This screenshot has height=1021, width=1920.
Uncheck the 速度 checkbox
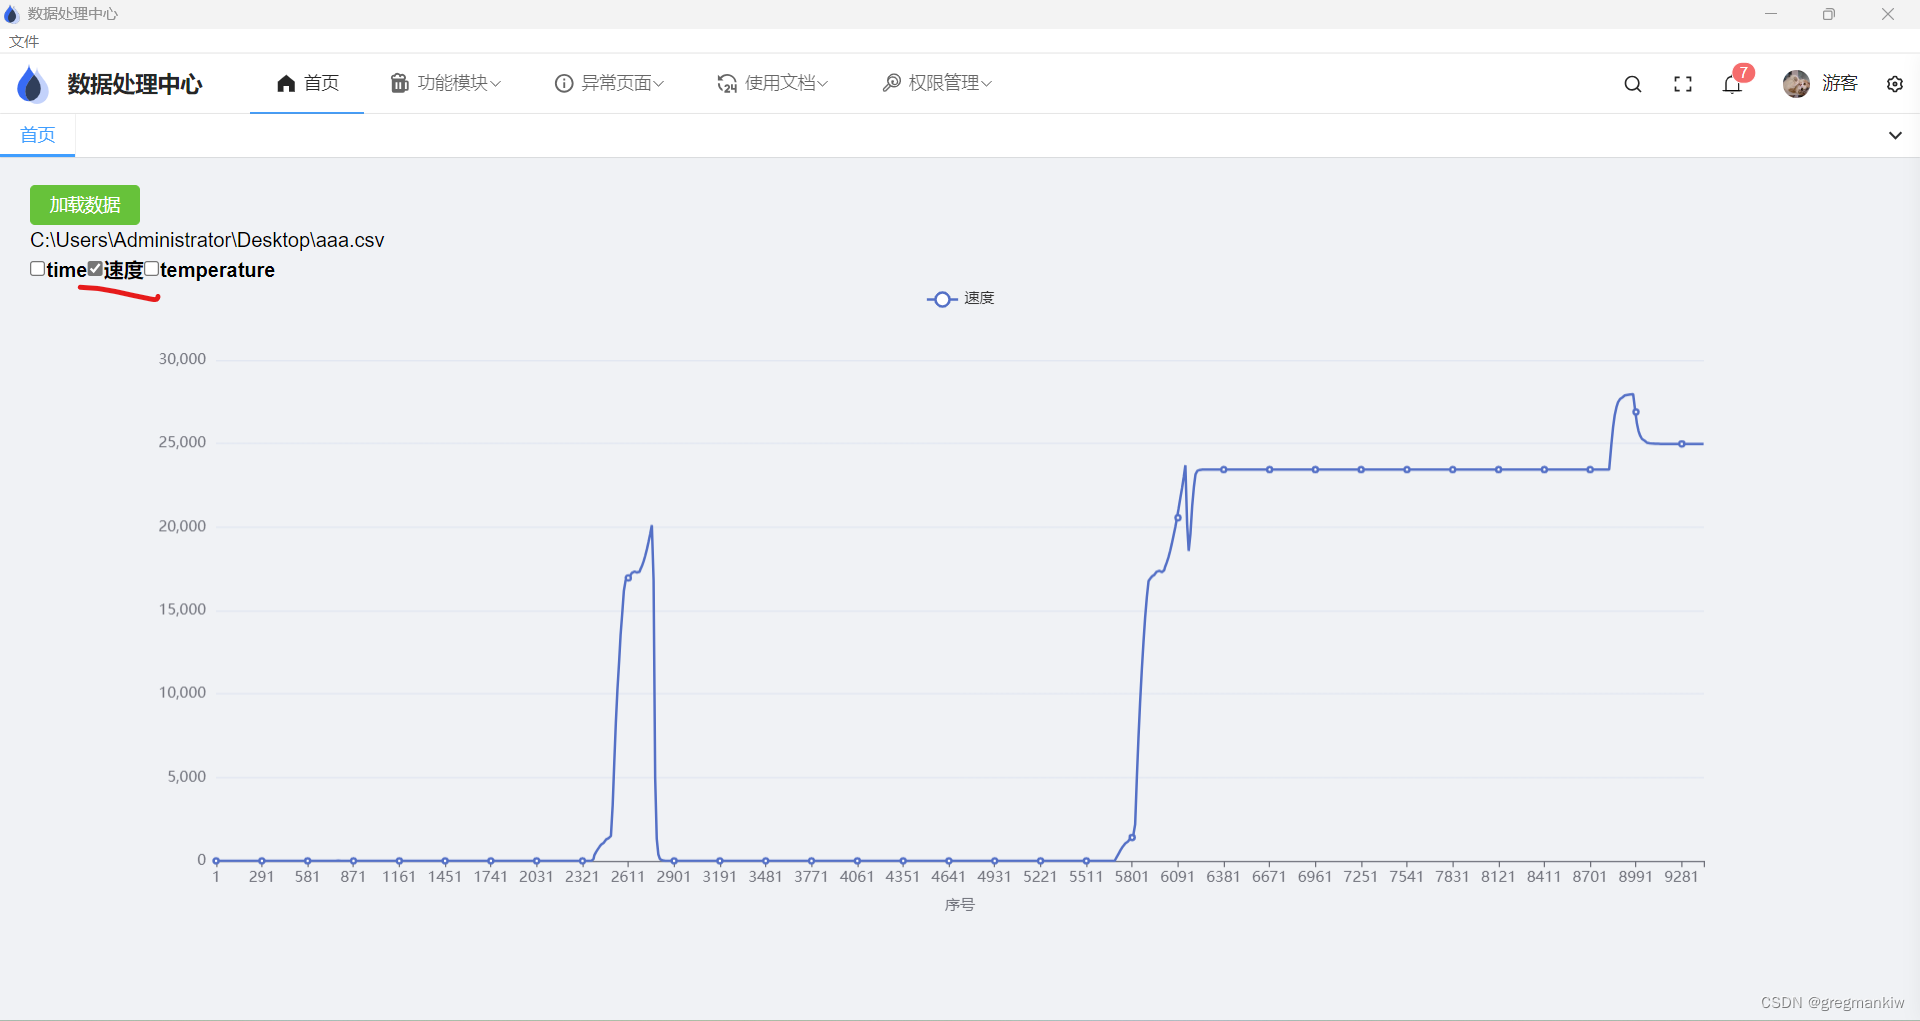click(95, 268)
